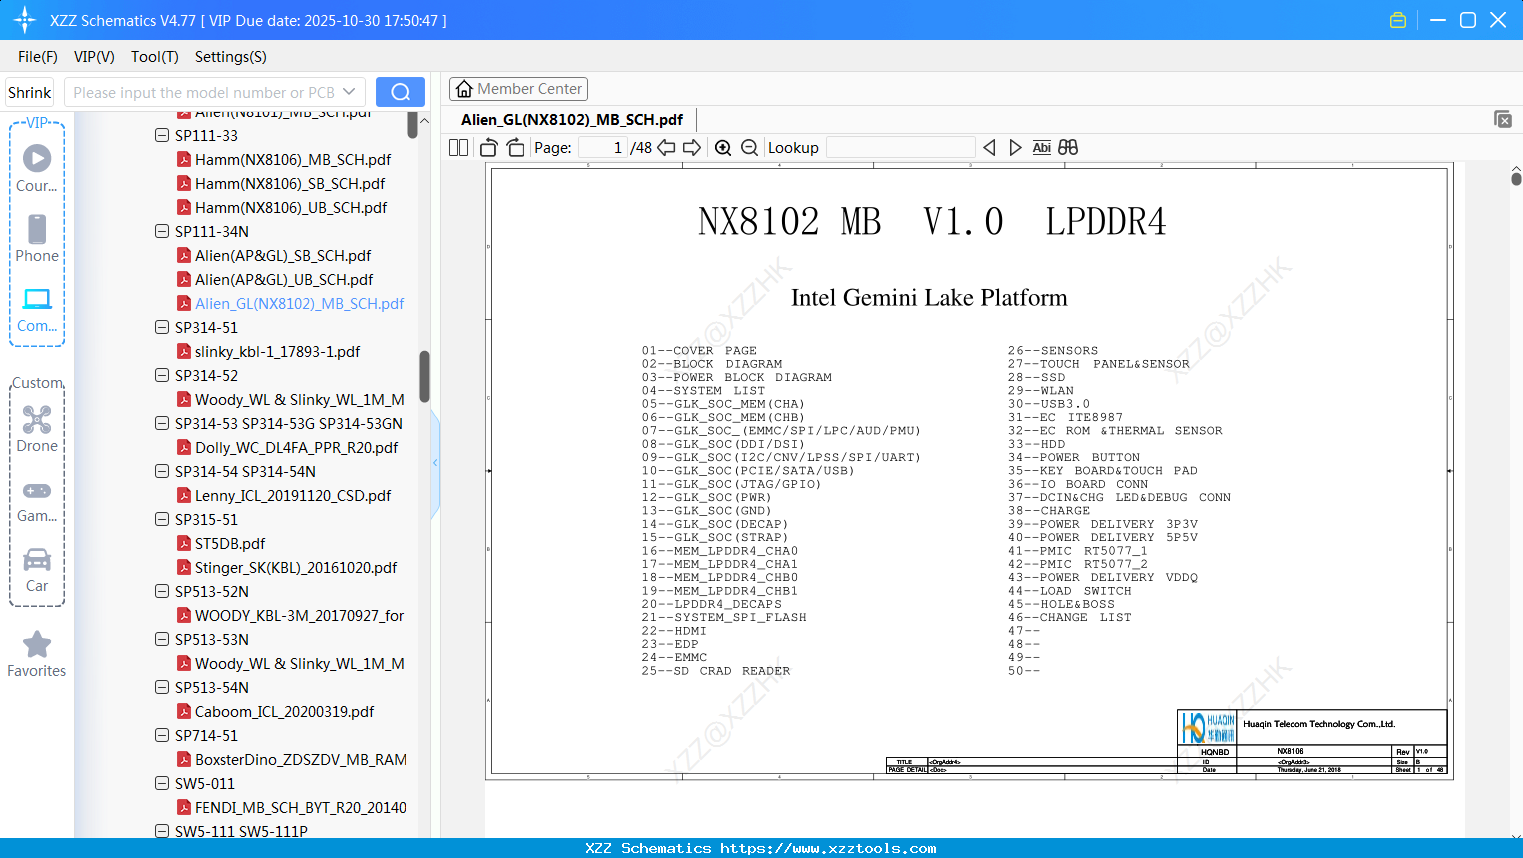Collapse the SP314-51 tree node
This screenshot has height=858, width=1523.
(x=162, y=327)
